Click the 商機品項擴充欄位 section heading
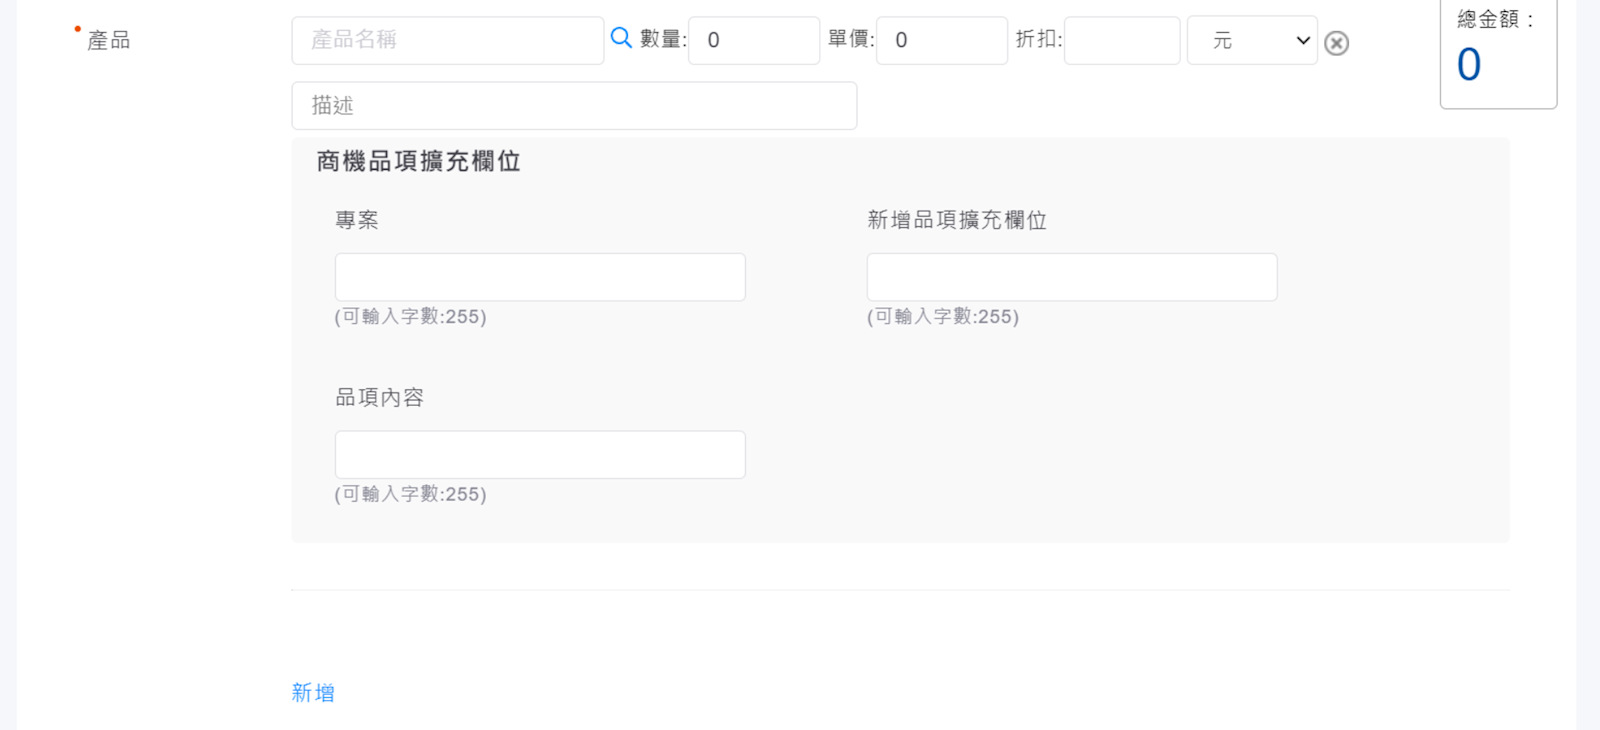 tap(418, 162)
